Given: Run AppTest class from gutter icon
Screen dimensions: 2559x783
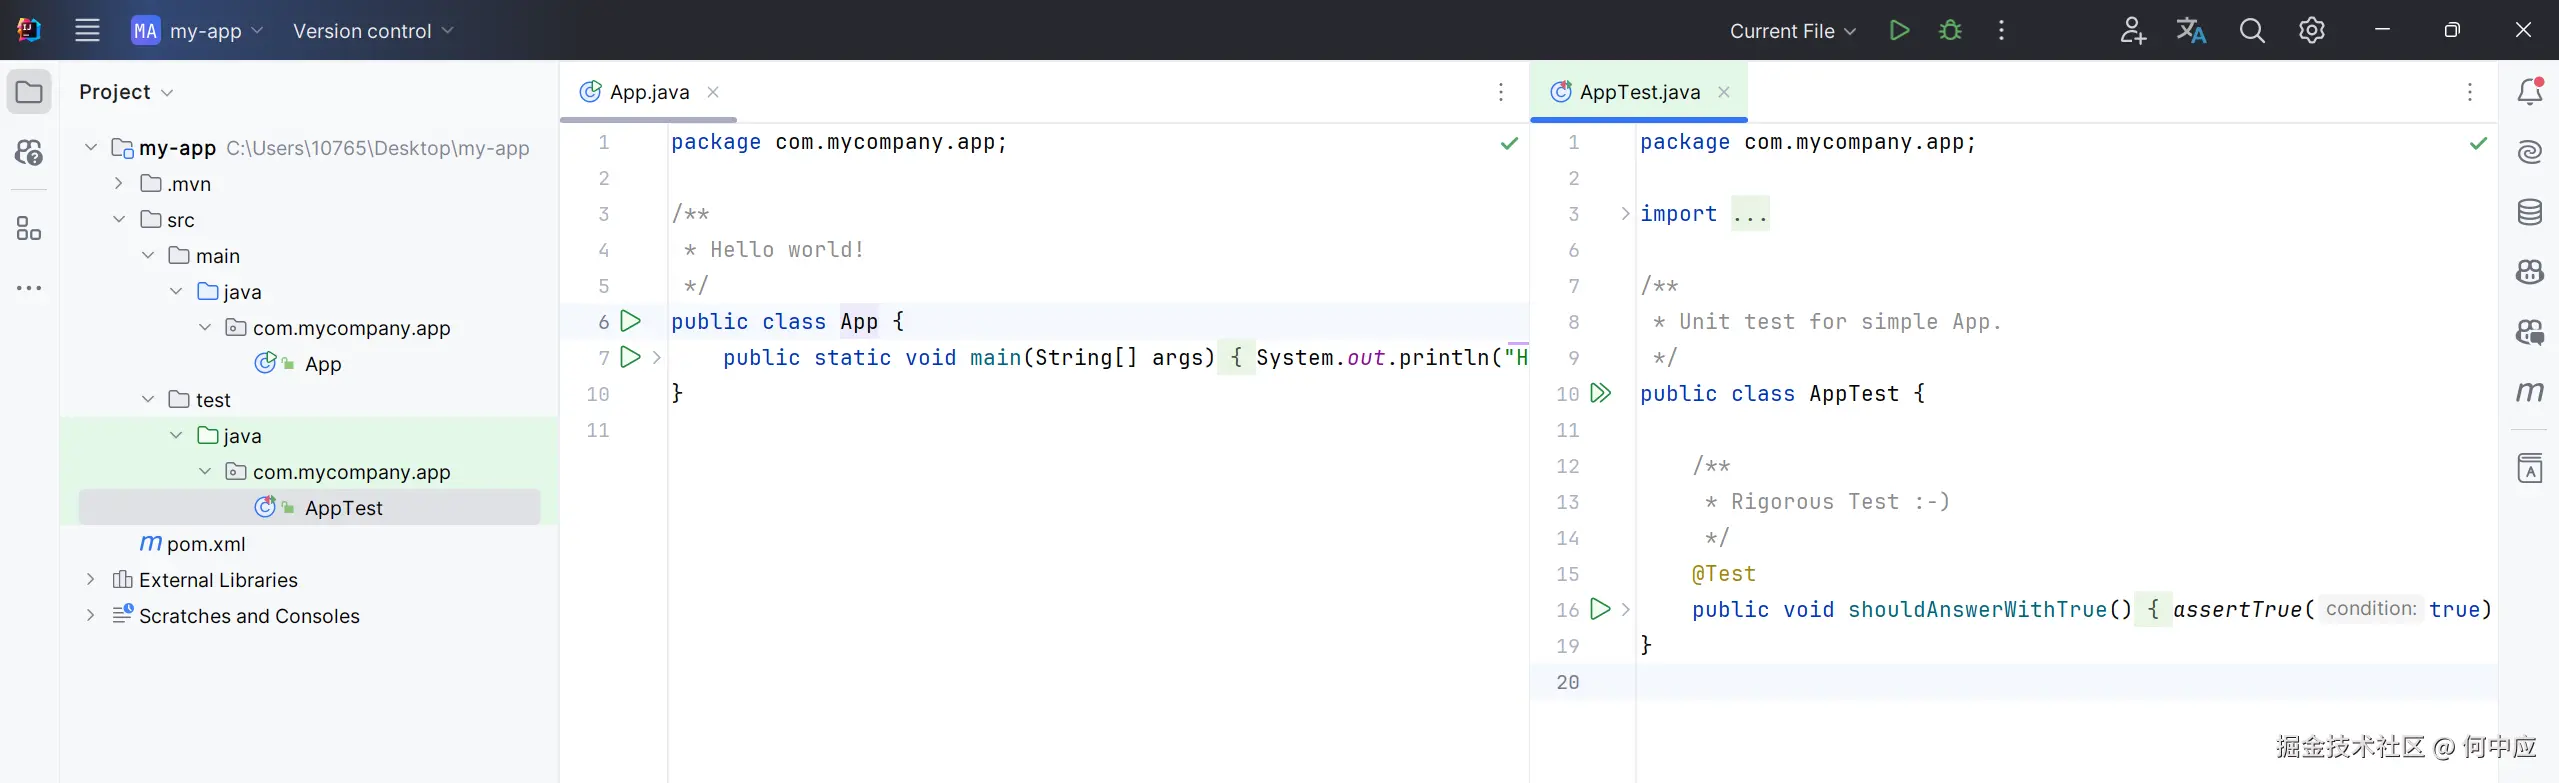Looking at the screenshot, I should pos(1600,393).
